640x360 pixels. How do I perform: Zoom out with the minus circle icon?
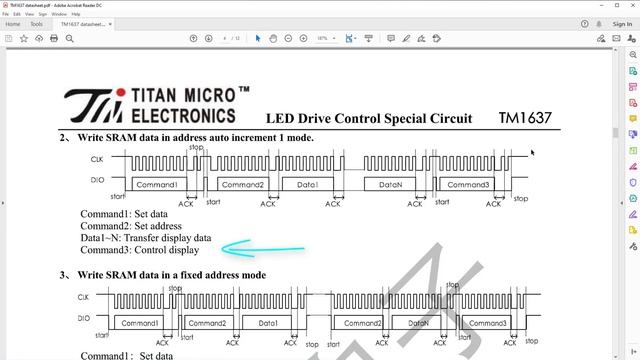click(288, 38)
